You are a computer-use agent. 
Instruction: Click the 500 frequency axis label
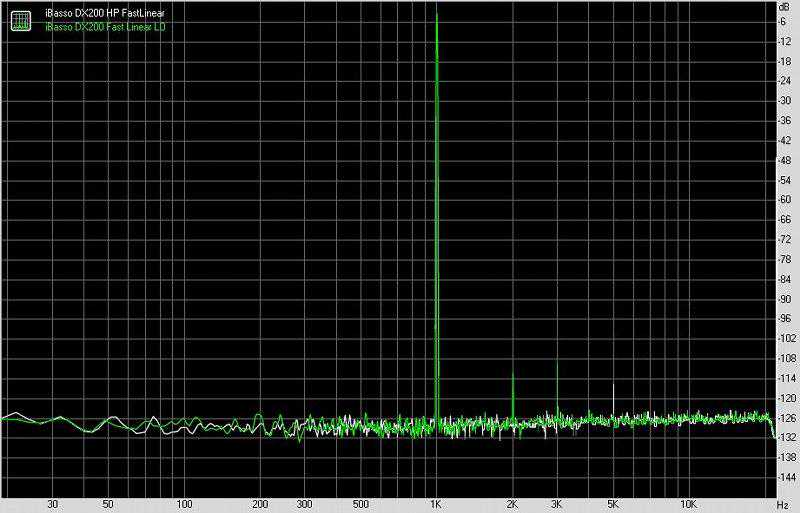click(360, 502)
